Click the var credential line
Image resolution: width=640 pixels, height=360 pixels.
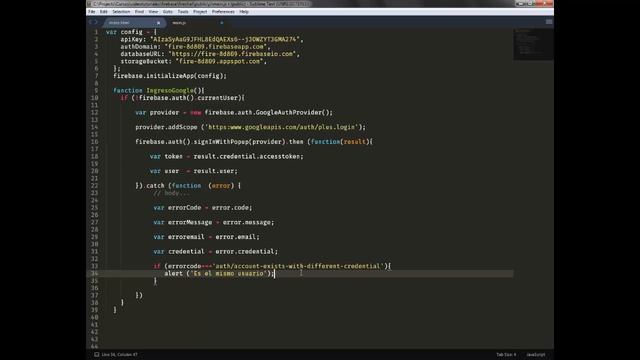(216, 252)
